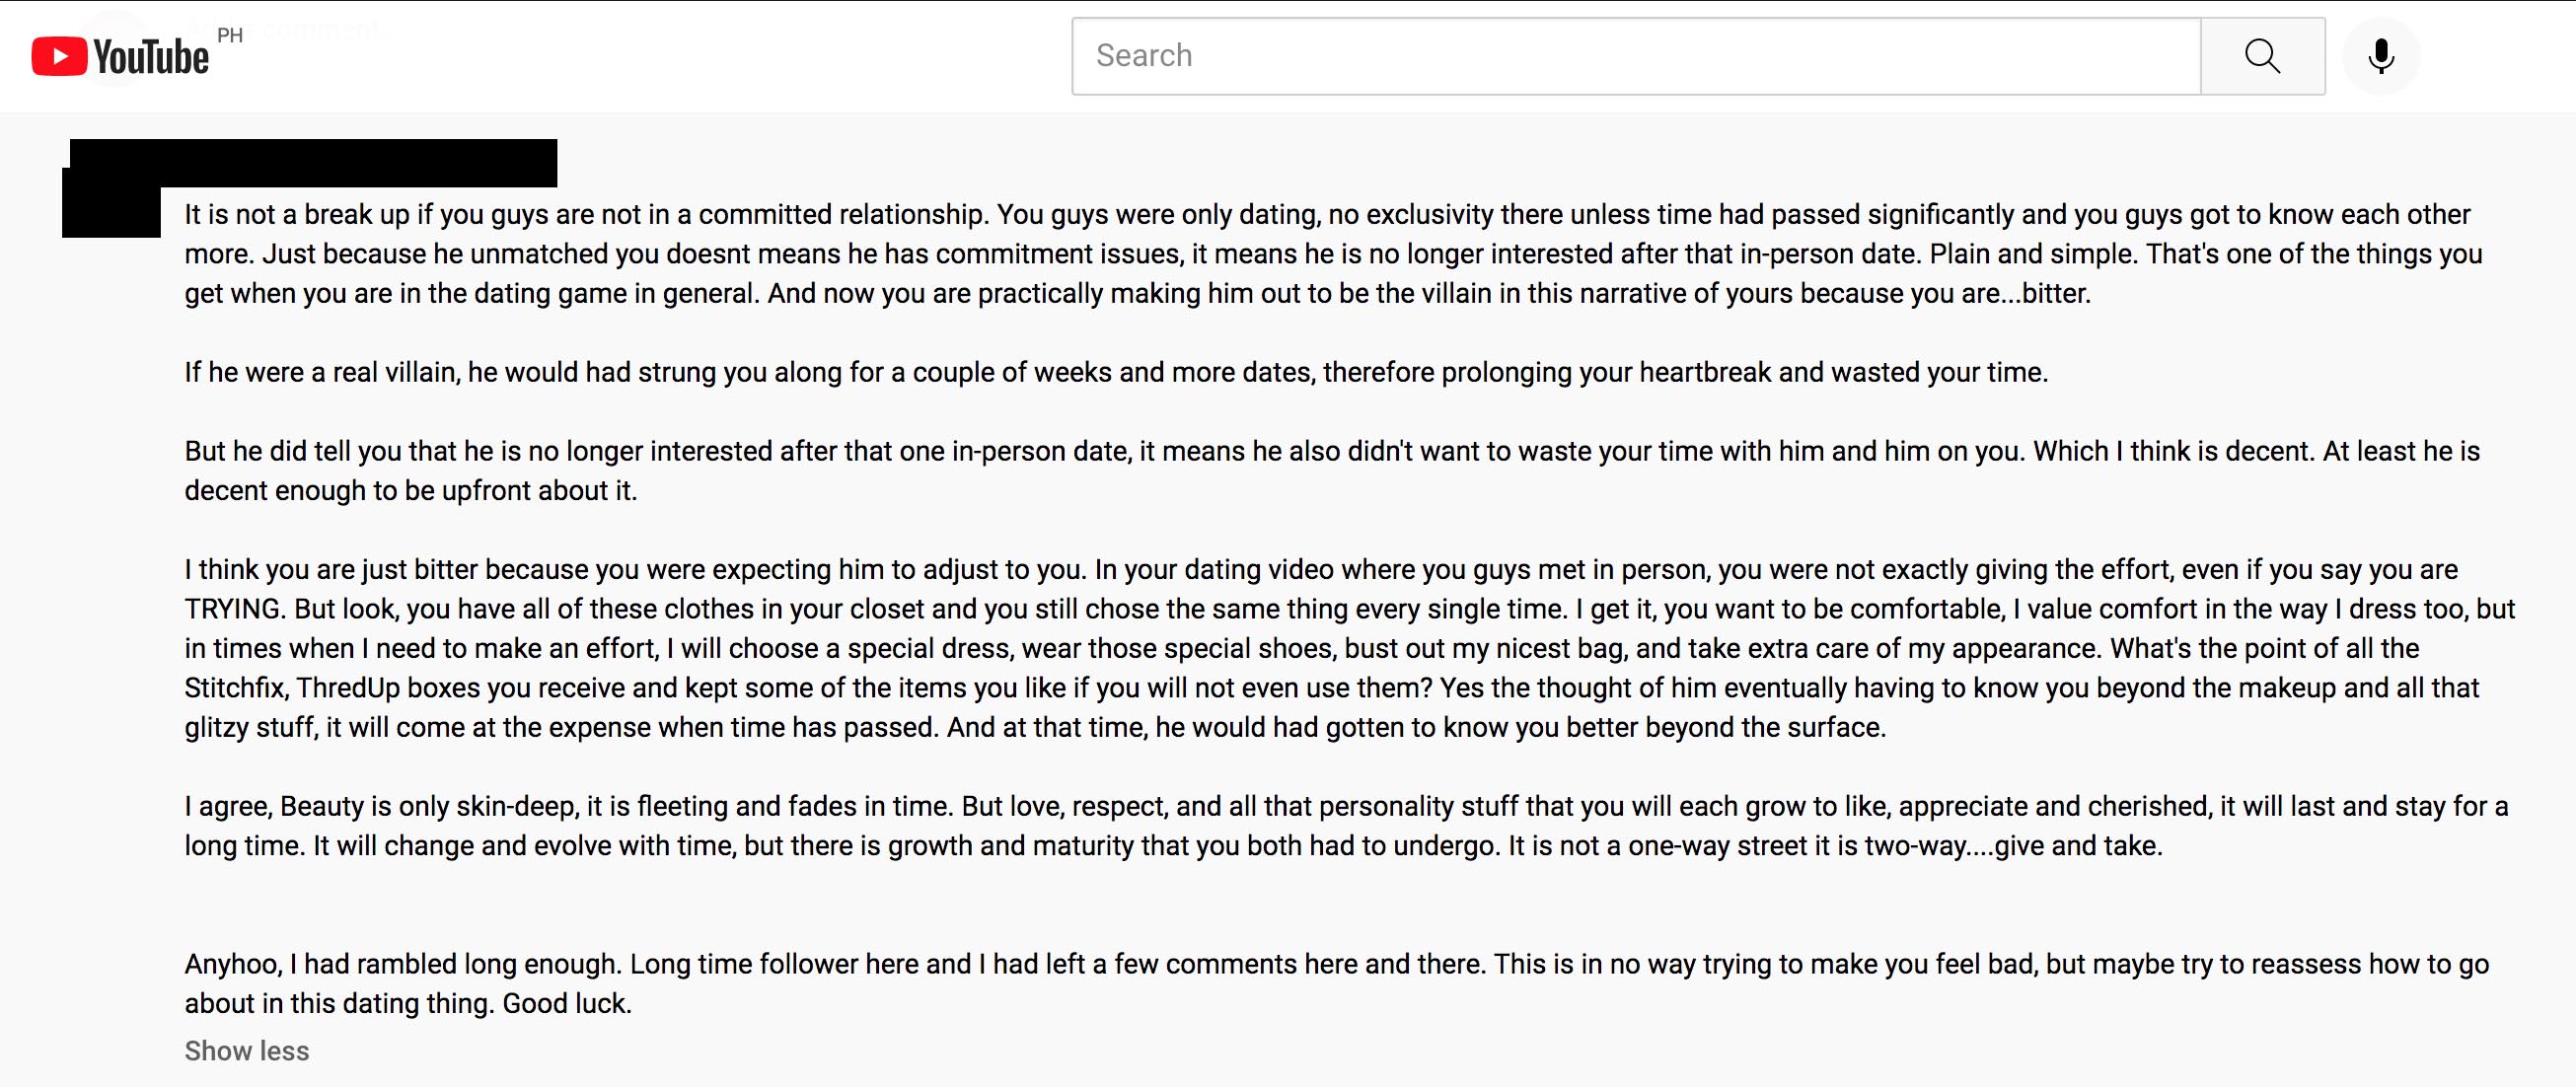Click the capitalized word TRYING in comment
This screenshot has width=2576, height=1087.
pyautogui.click(x=234, y=609)
